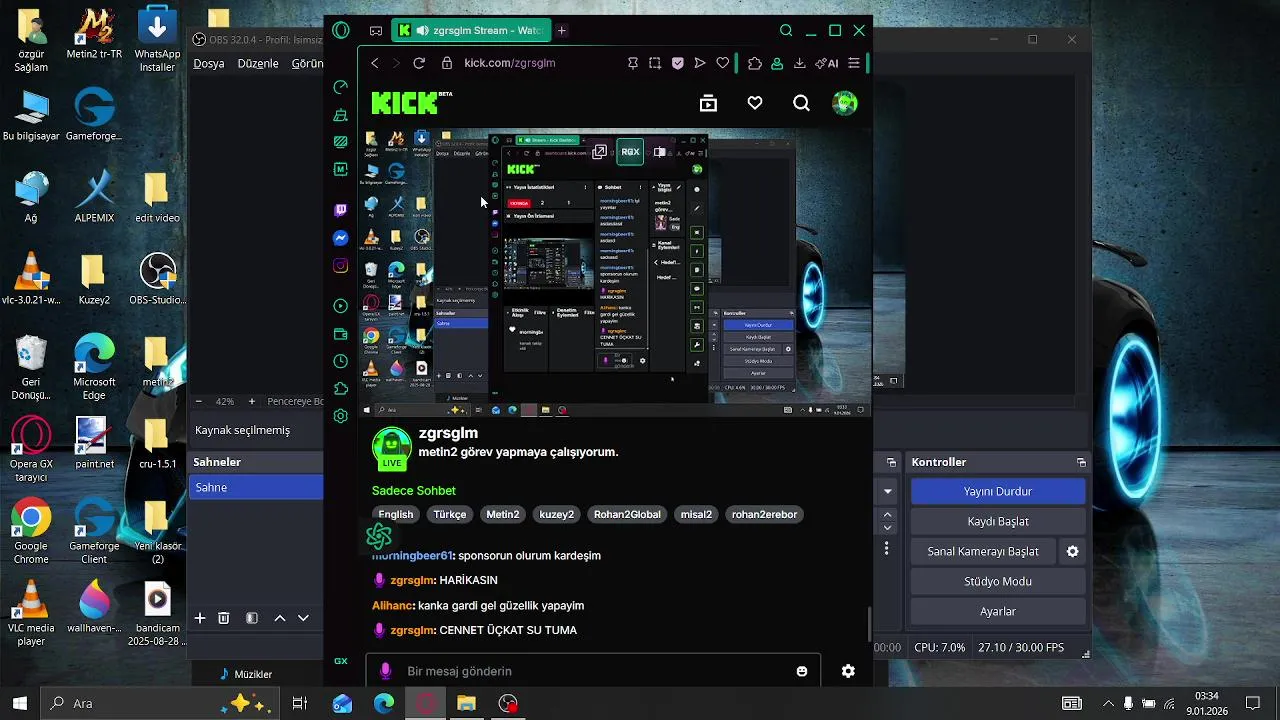Screen dimensions: 1280x720
Task: Move scene up in OBS
Action: point(280,618)
